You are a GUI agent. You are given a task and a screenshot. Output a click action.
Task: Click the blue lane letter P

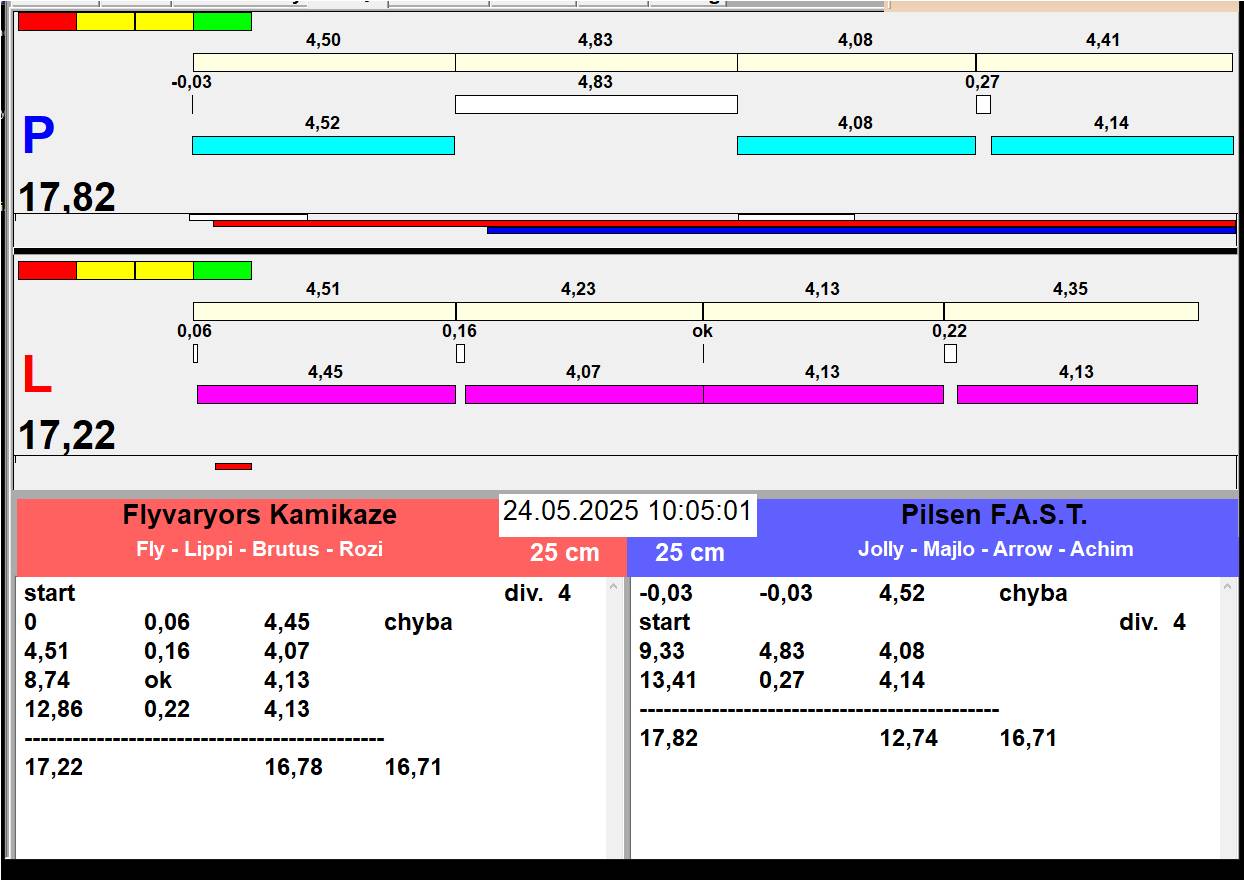coord(38,137)
